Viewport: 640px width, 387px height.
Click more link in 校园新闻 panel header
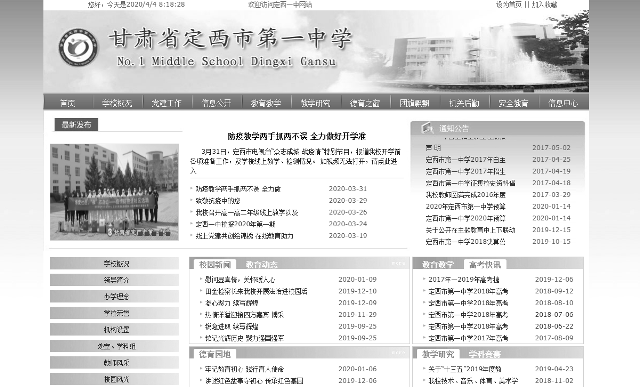tap(398, 264)
